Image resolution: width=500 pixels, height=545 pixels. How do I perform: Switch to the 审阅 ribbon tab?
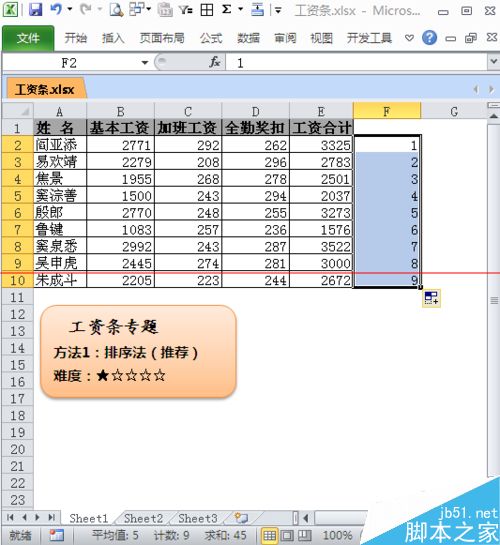point(285,38)
